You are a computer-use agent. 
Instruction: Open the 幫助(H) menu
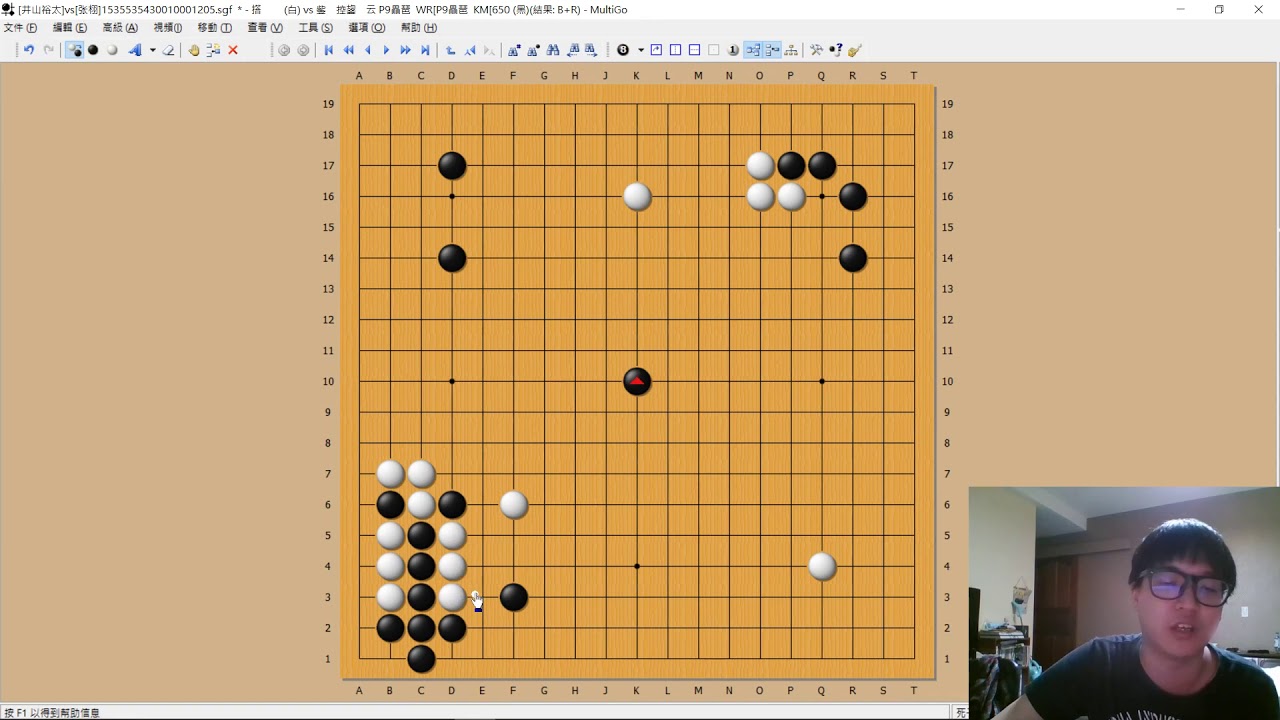[418, 28]
